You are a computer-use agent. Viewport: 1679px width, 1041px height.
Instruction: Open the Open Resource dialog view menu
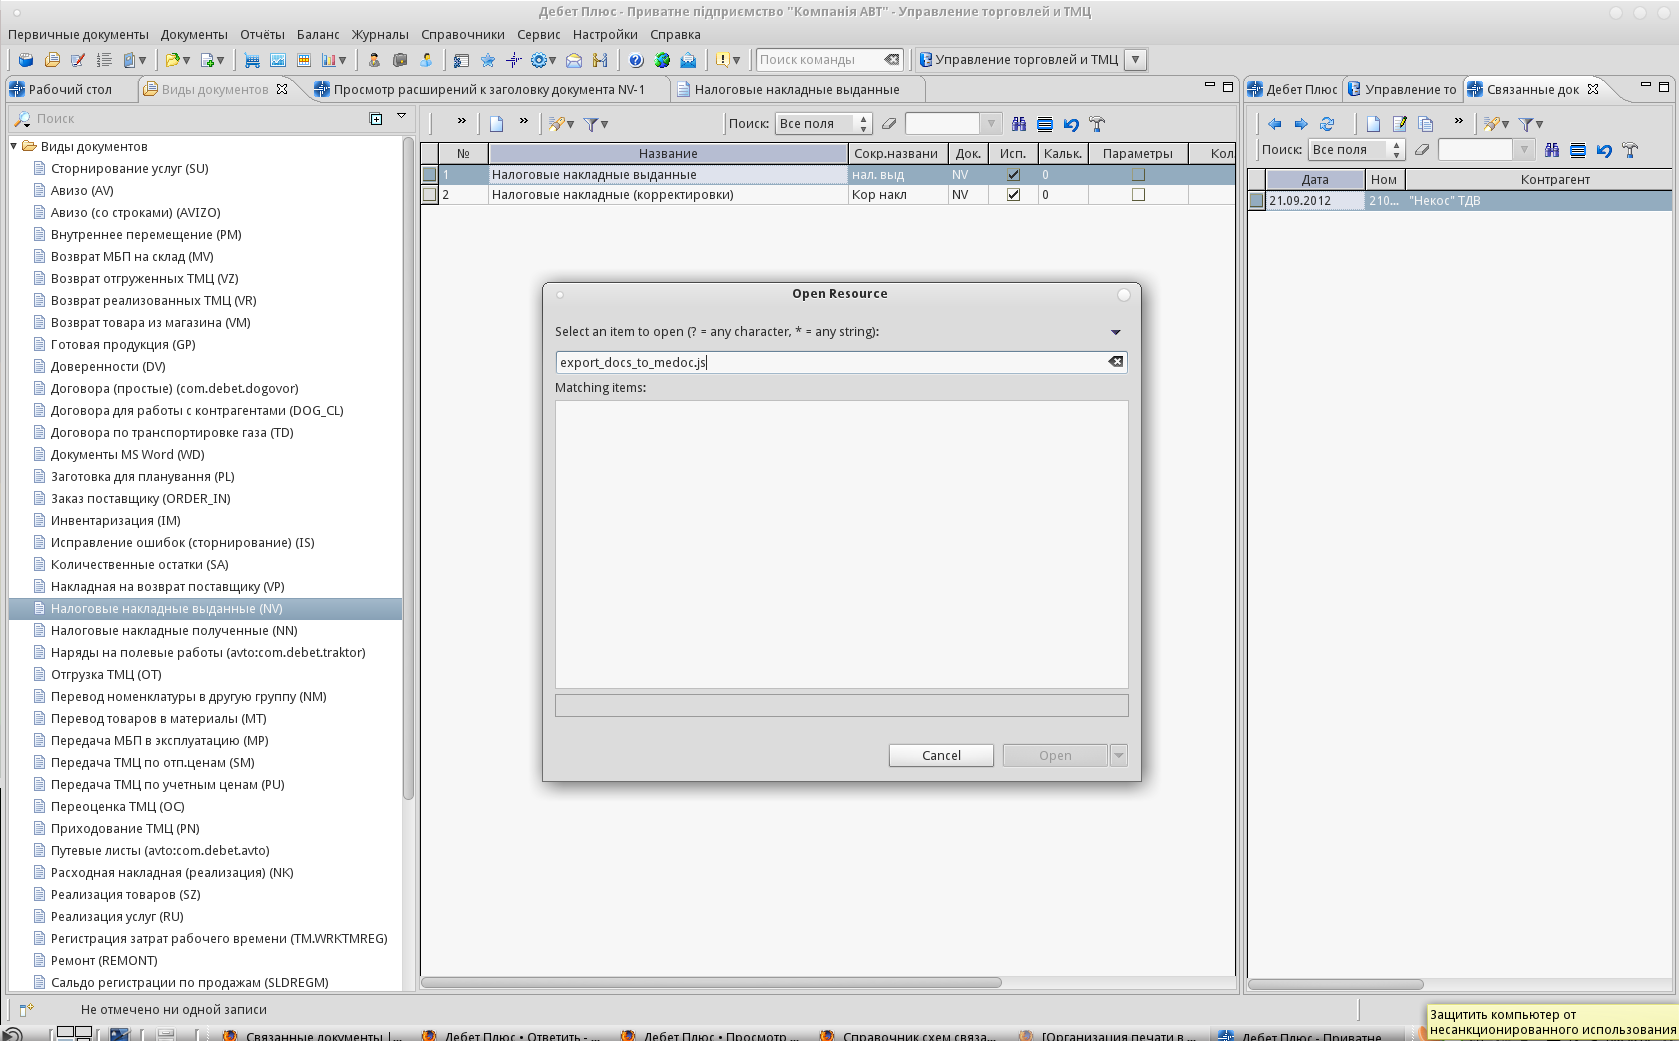click(x=1116, y=332)
